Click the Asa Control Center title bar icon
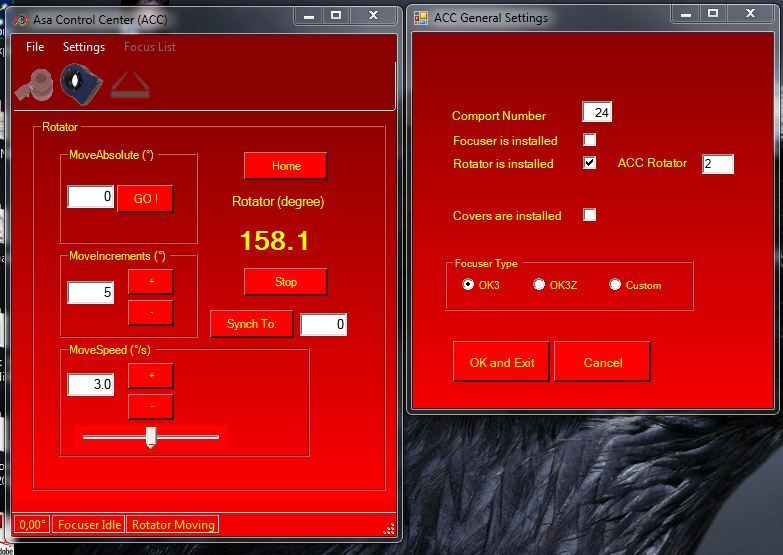This screenshot has width=783, height=555. coord(20,19)
